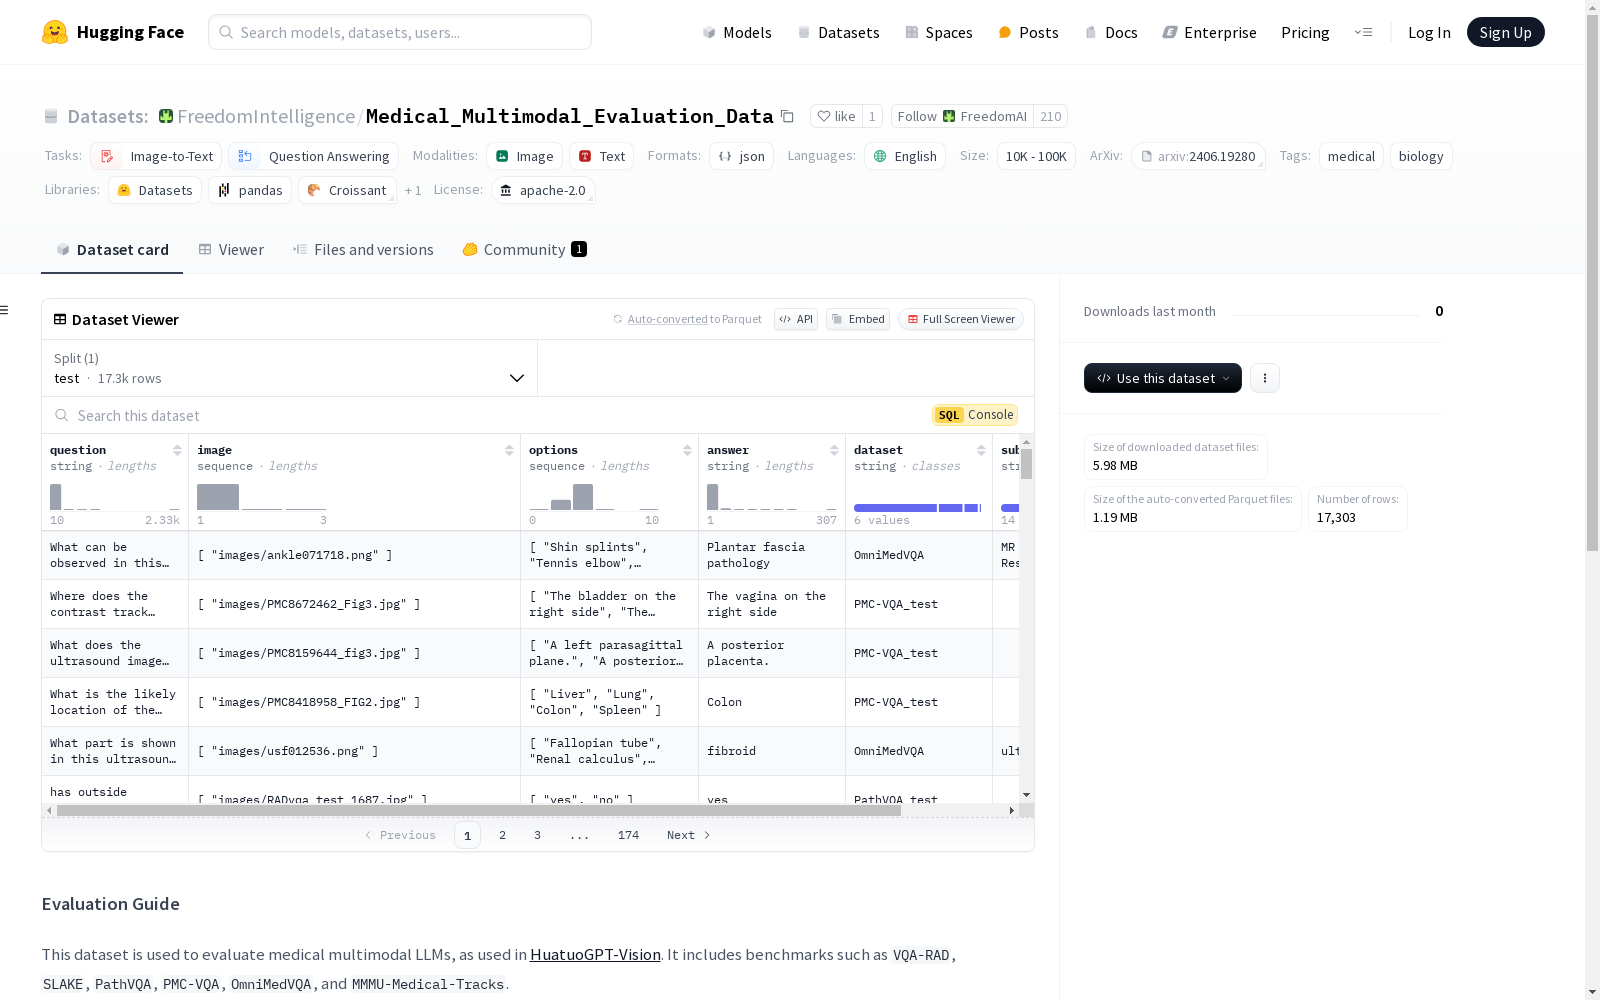Follow FreedomAI organization

[962, 116]
